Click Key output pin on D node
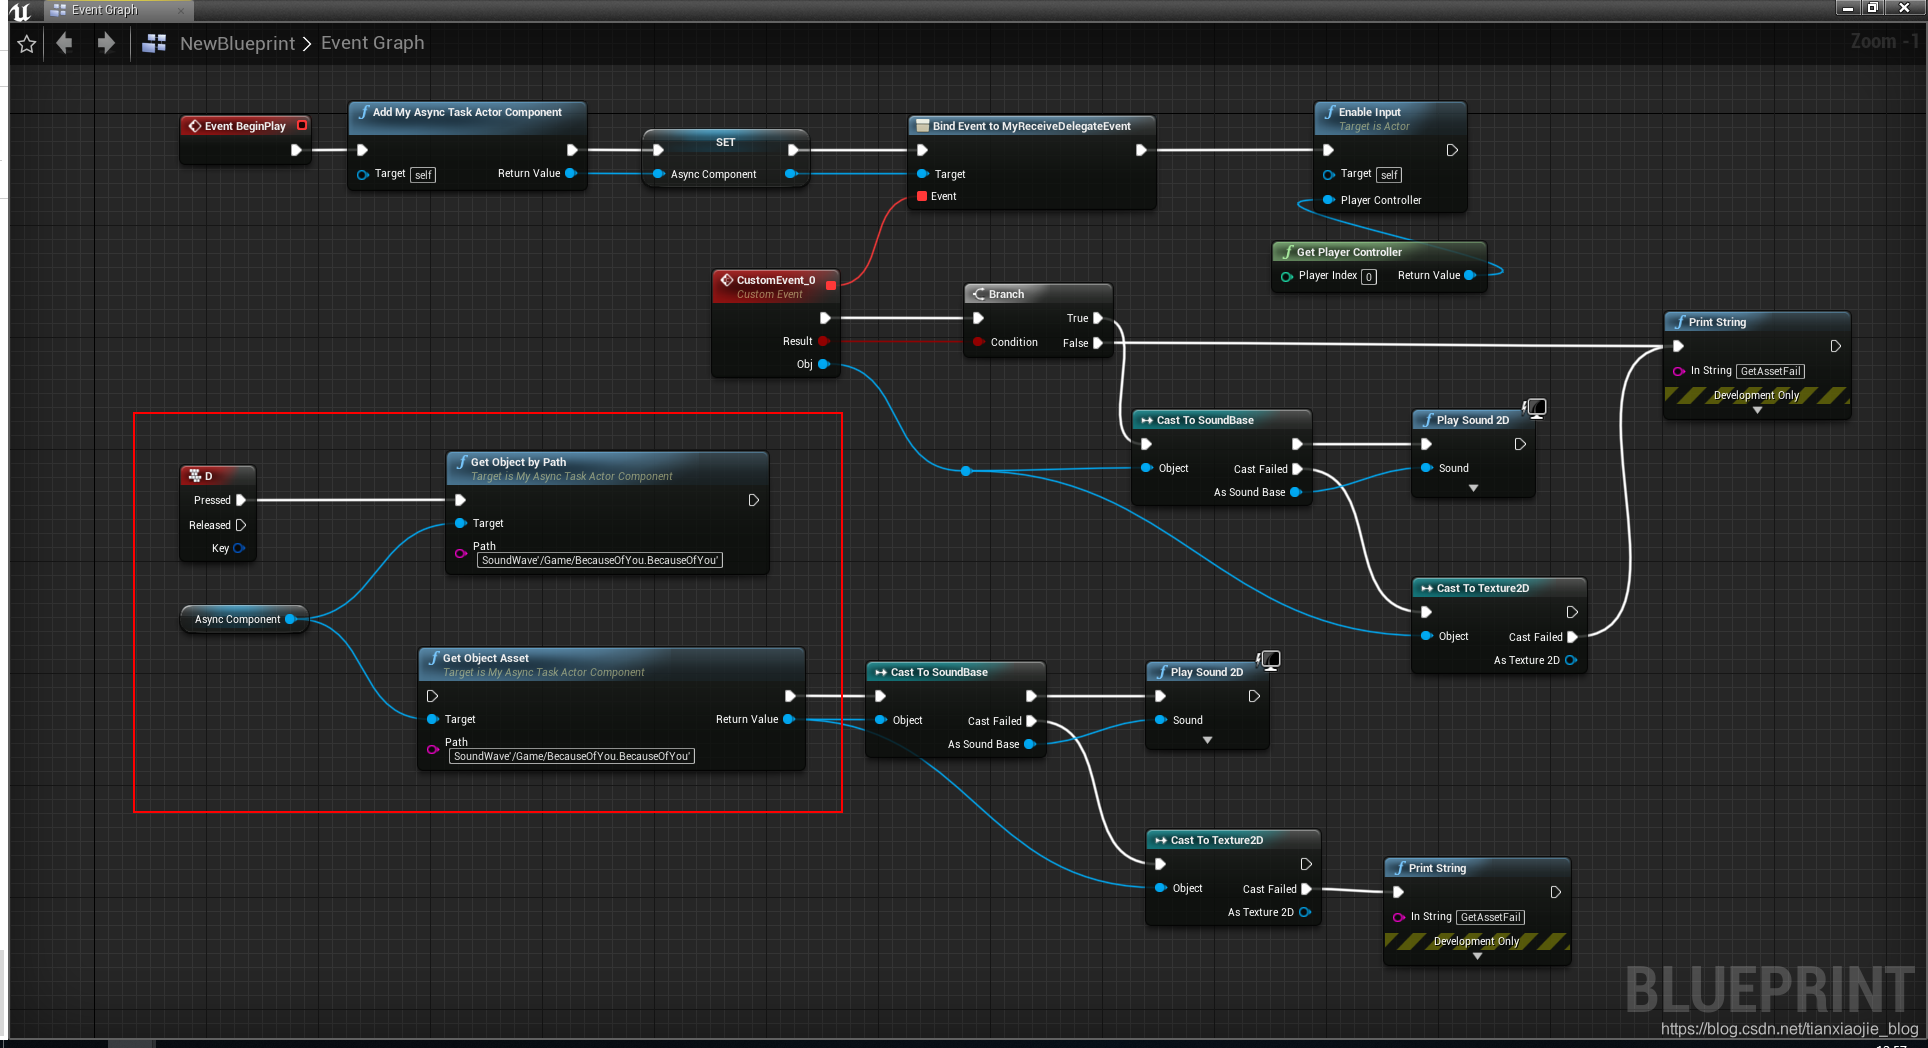This screenshot has width=1928, height=1048. 239,548
